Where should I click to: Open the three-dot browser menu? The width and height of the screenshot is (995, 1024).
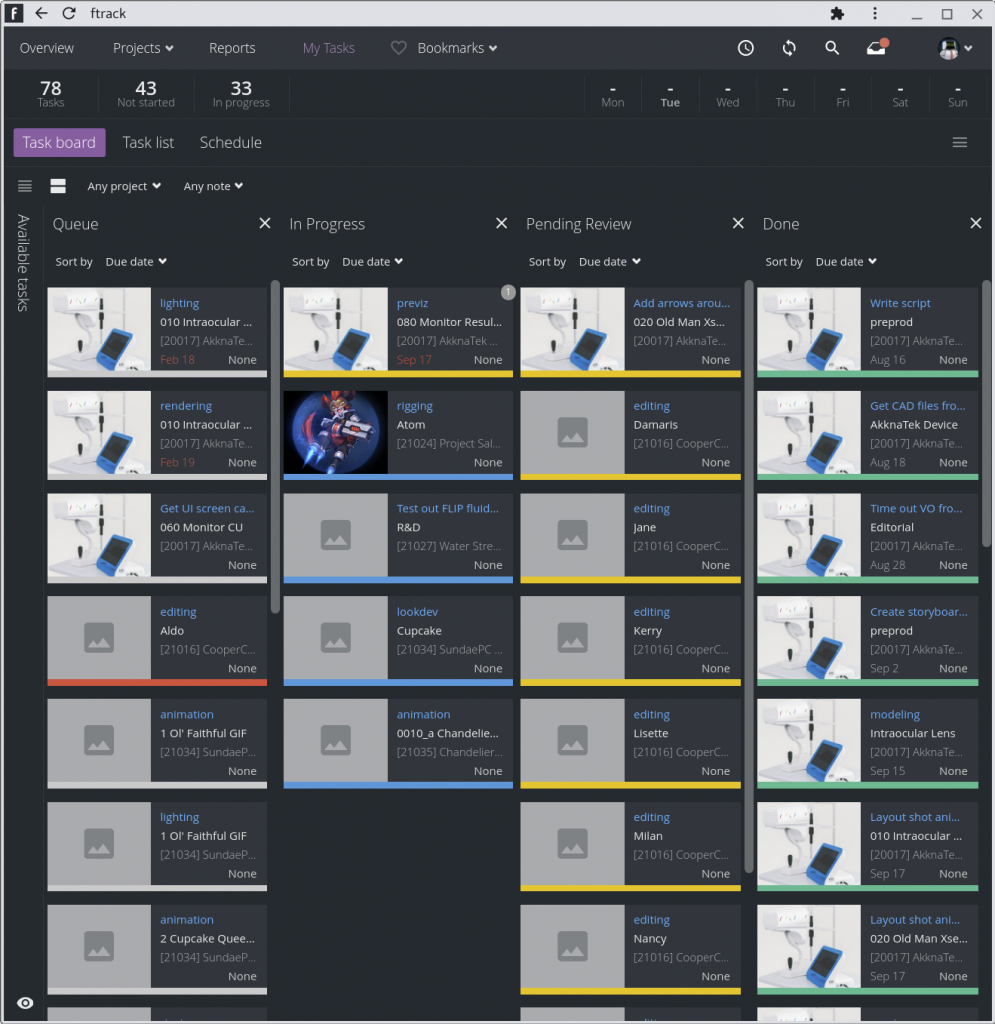tap(875, 14)
